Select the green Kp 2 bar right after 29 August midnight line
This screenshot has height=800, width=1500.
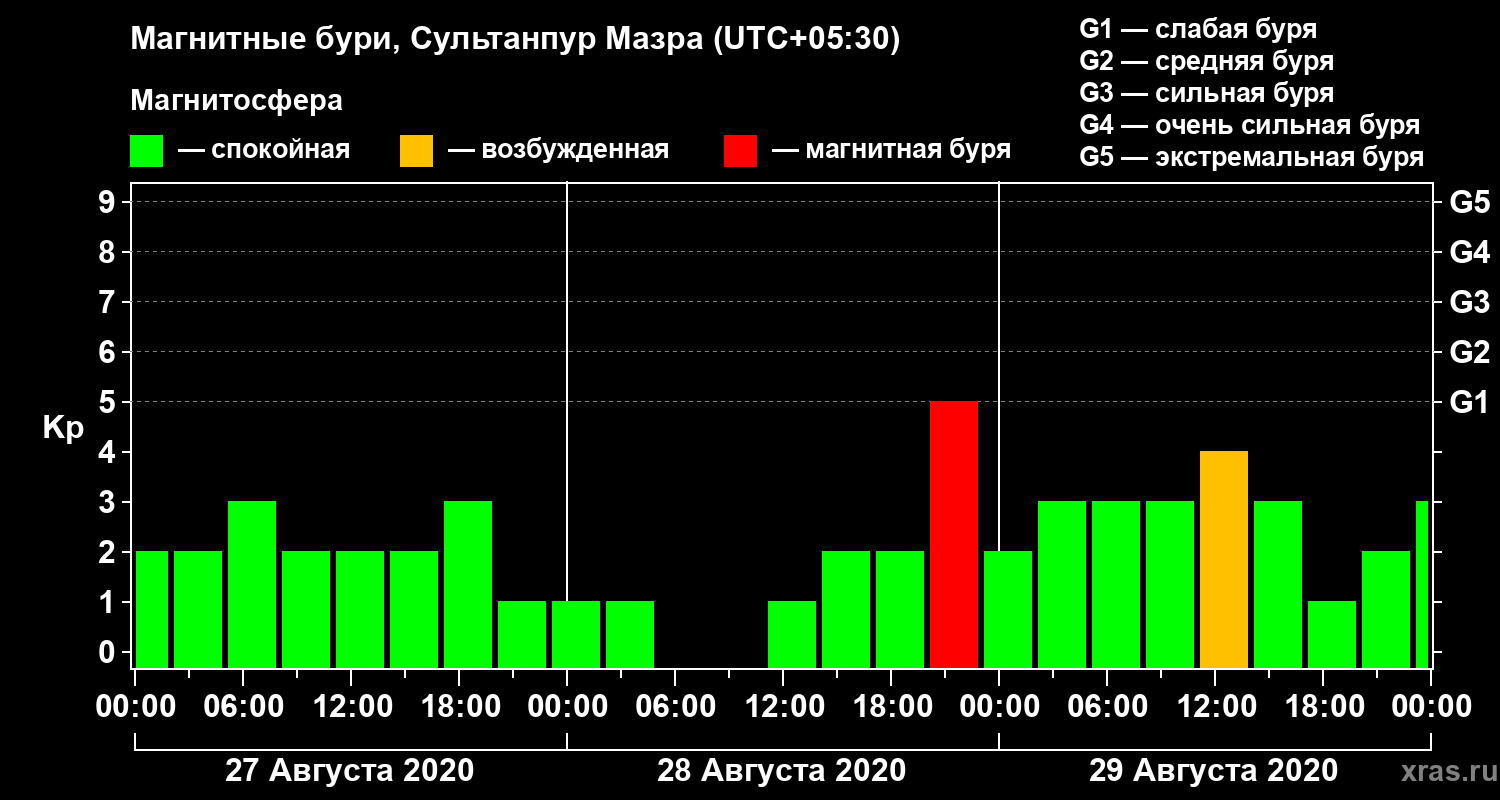(1008, 609)
